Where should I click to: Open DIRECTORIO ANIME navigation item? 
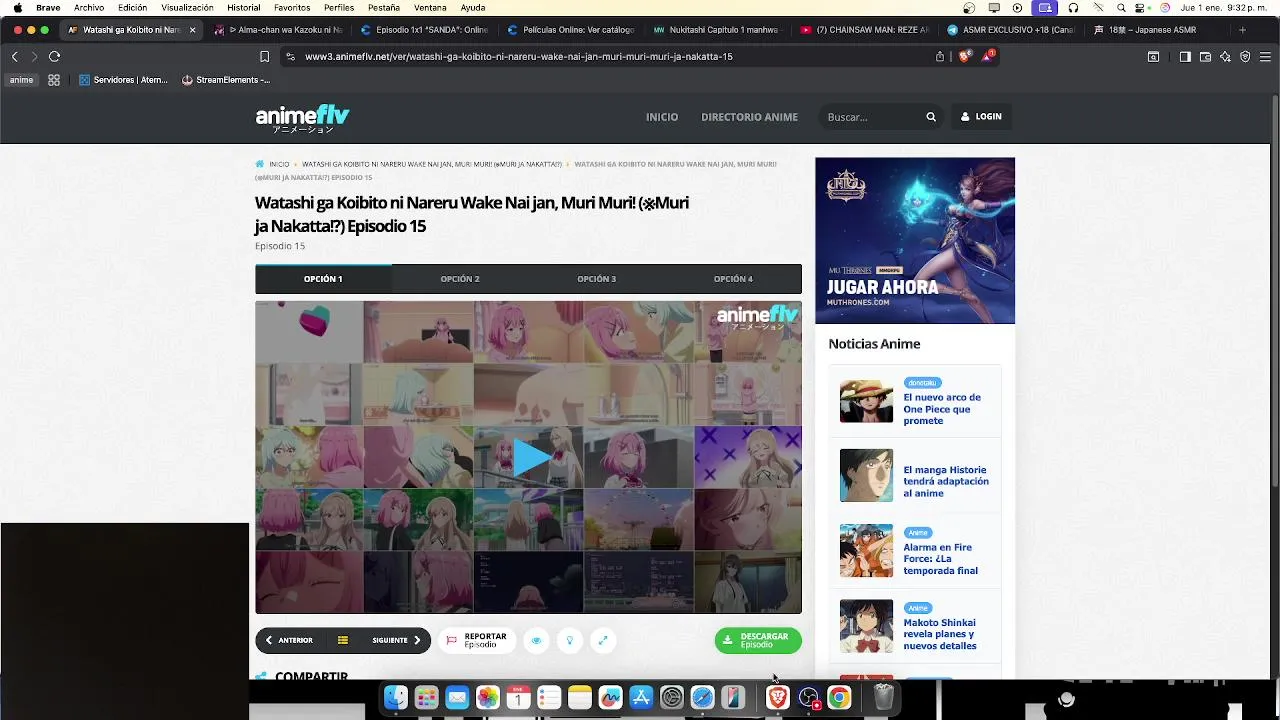749,117
